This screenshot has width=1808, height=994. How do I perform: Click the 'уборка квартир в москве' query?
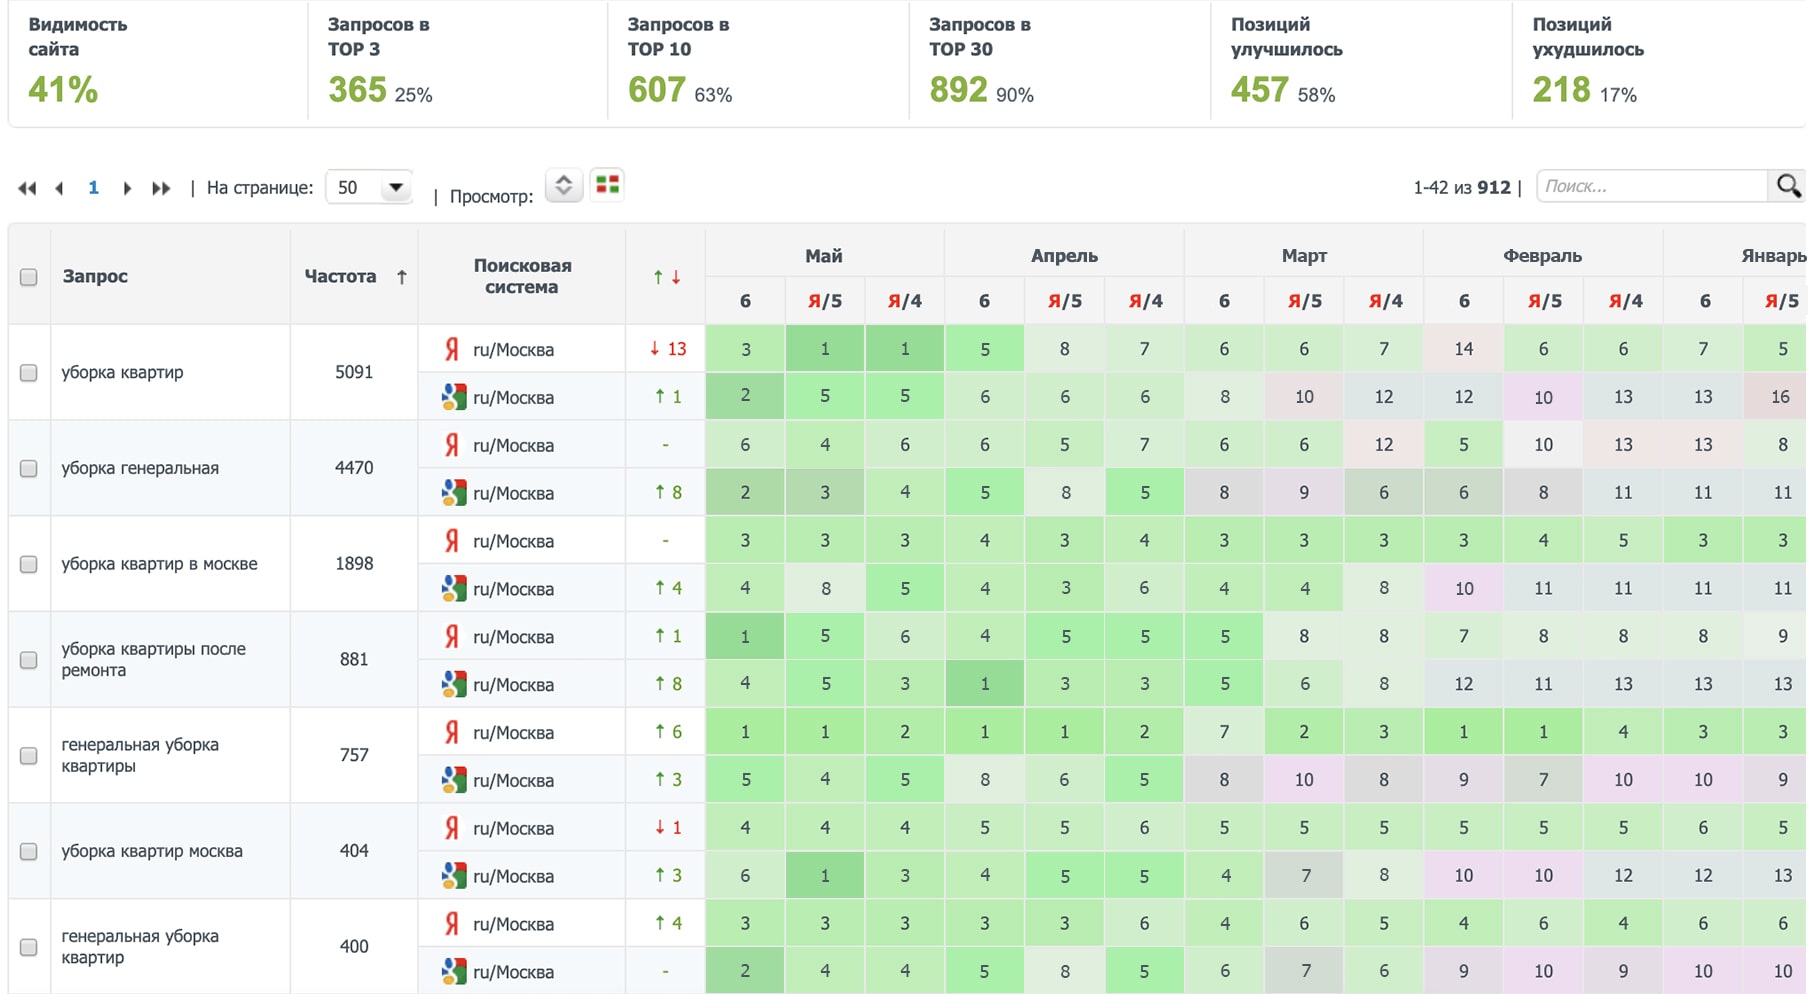click(x=160, y=564)
